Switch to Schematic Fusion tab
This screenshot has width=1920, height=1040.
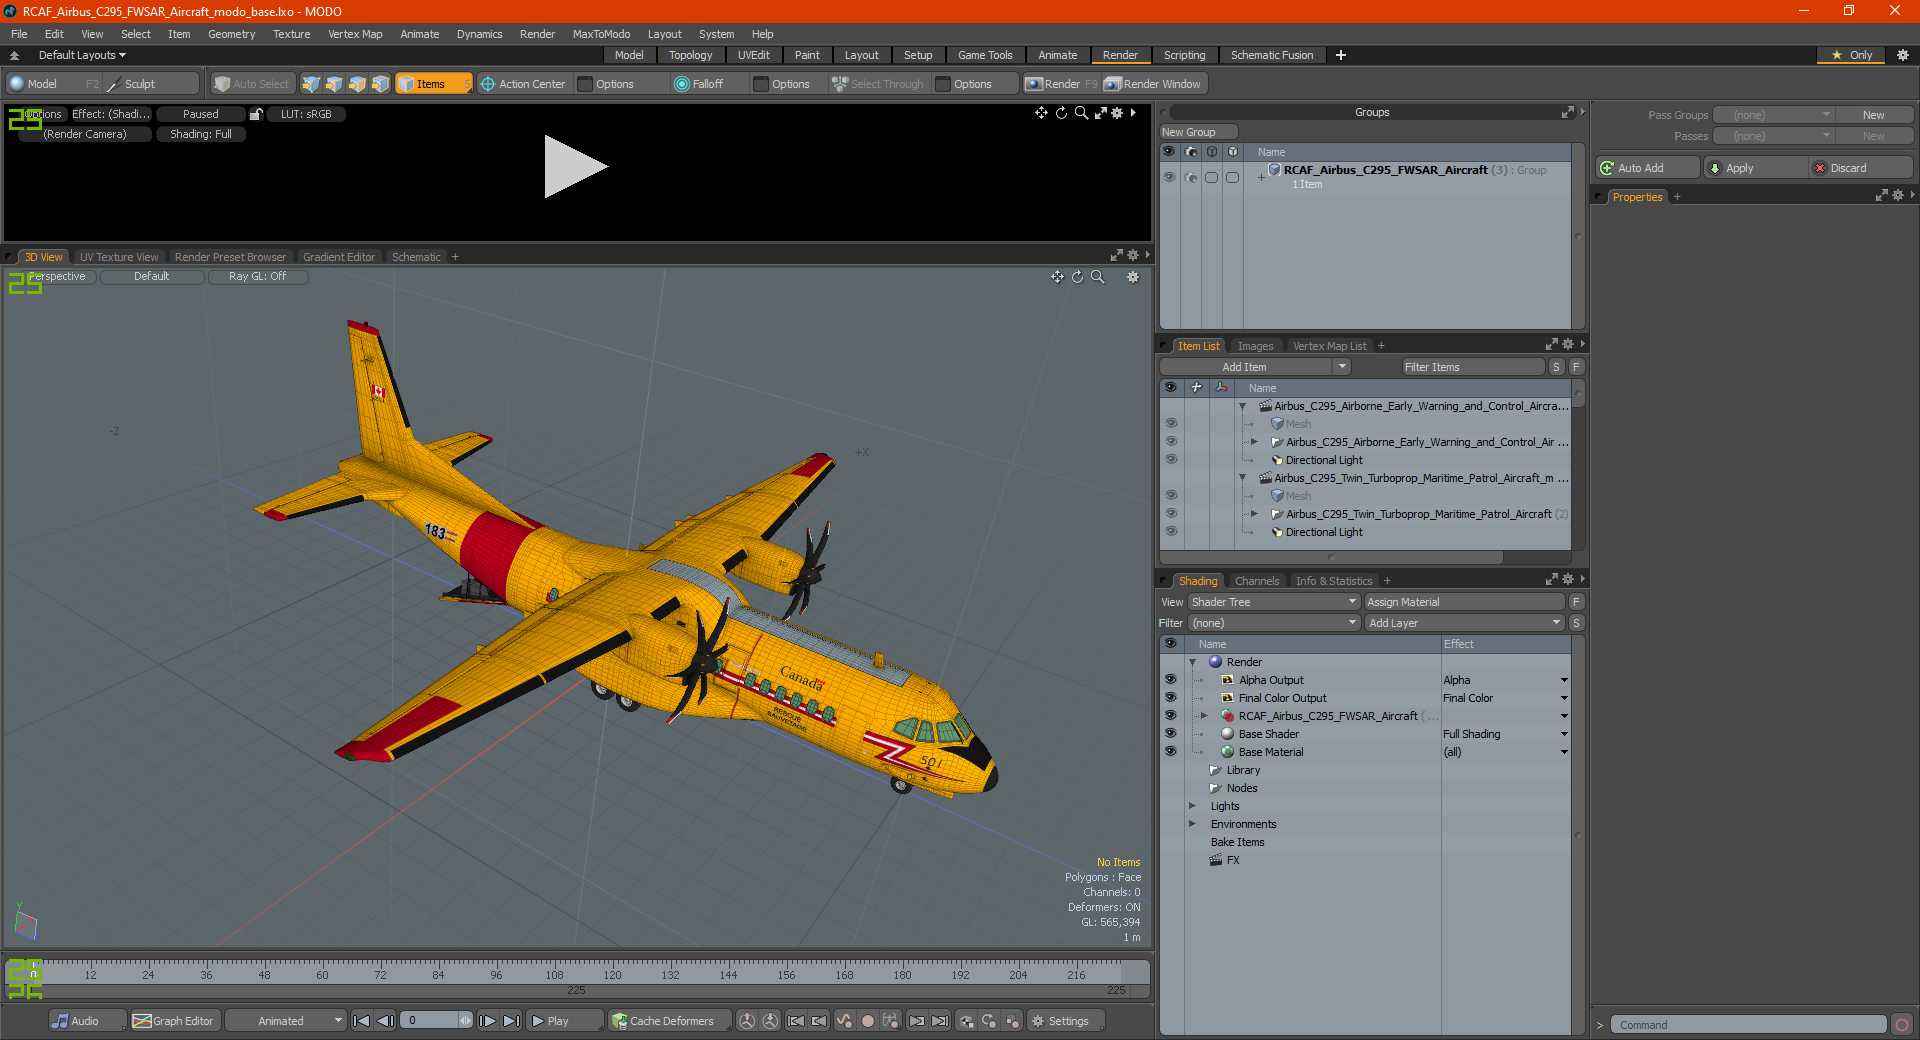pos(1272,55)
